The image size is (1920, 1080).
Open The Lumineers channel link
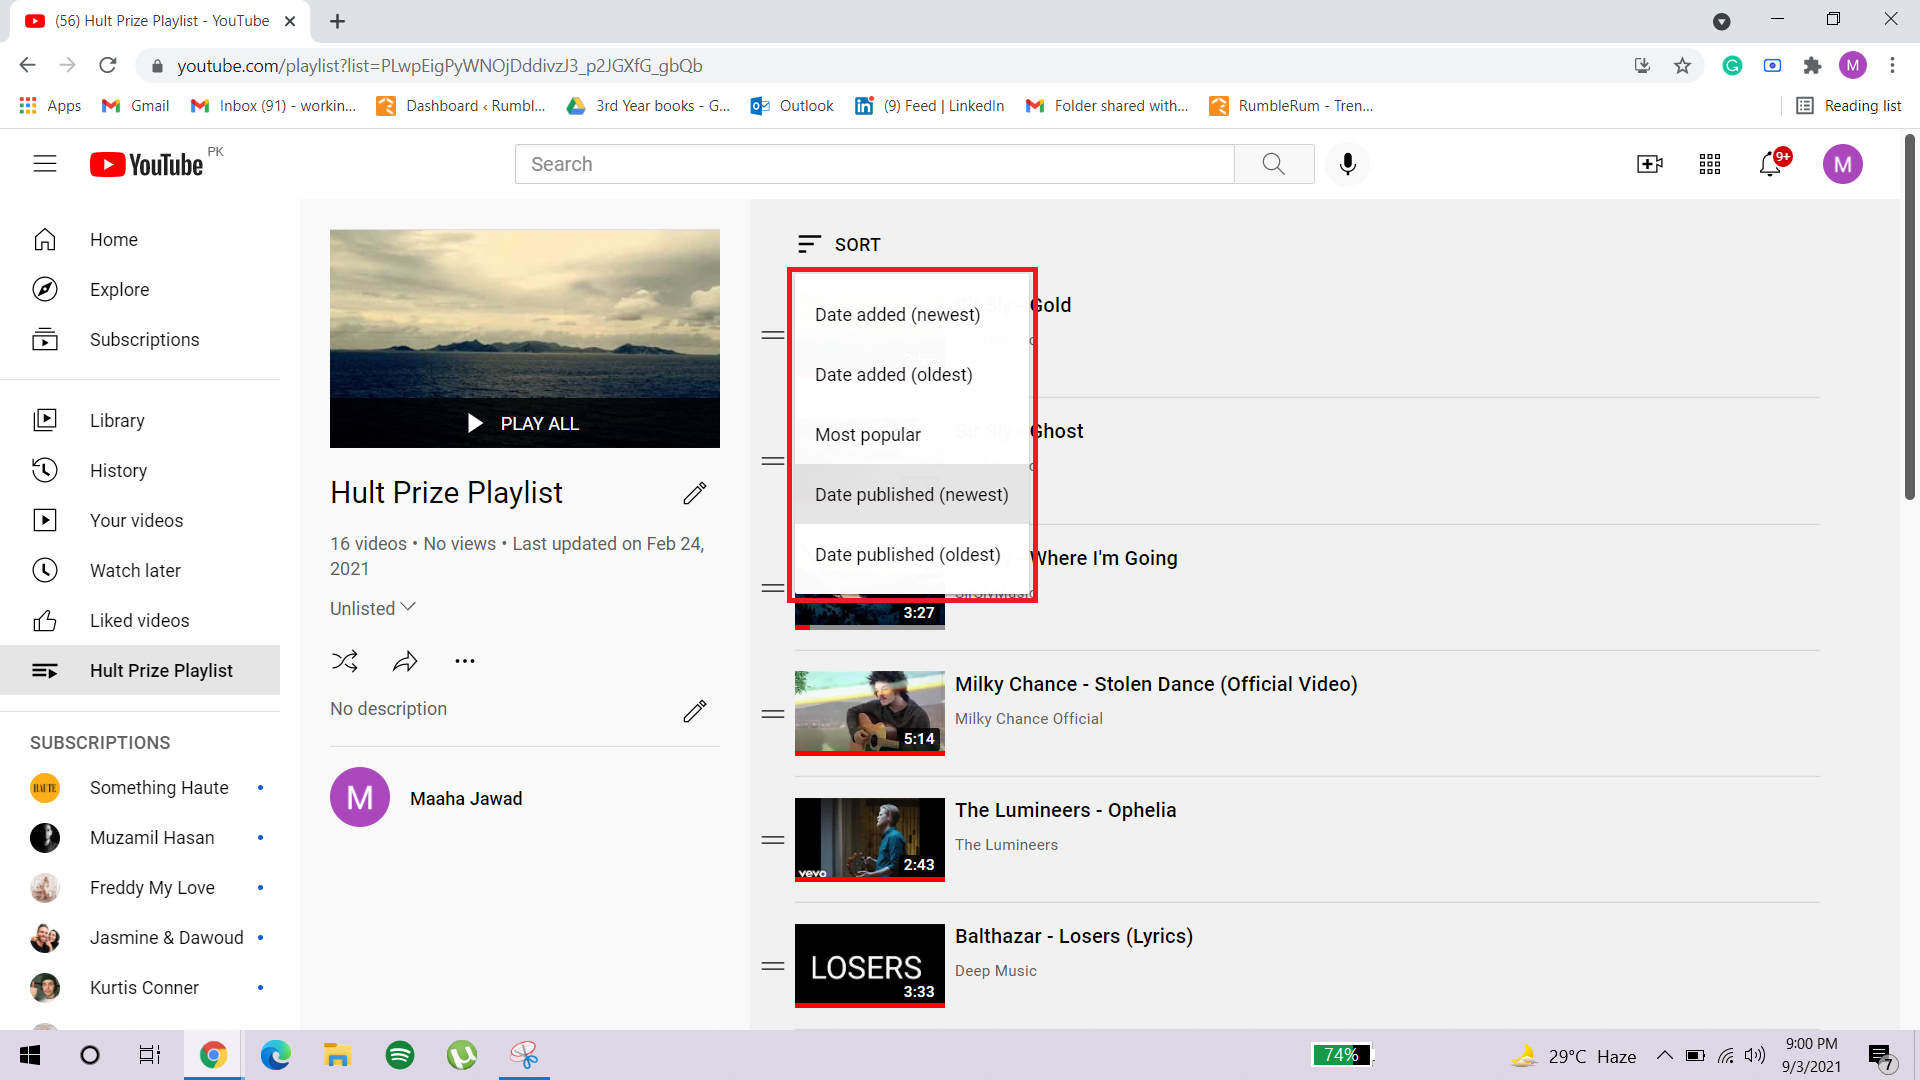[1006, 845]
